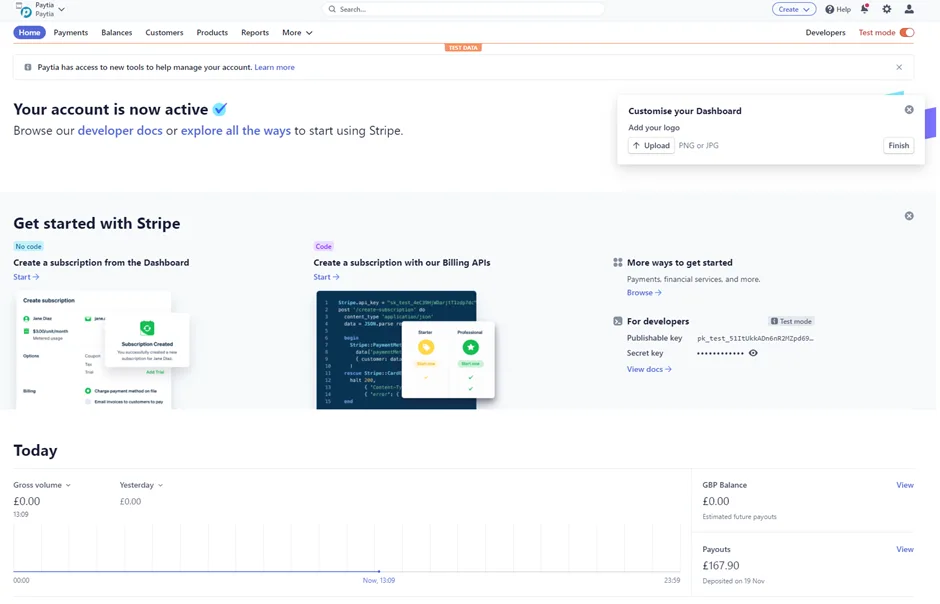View the Payouts details
This screenshot has width=940, height=604.
point(905,549)
